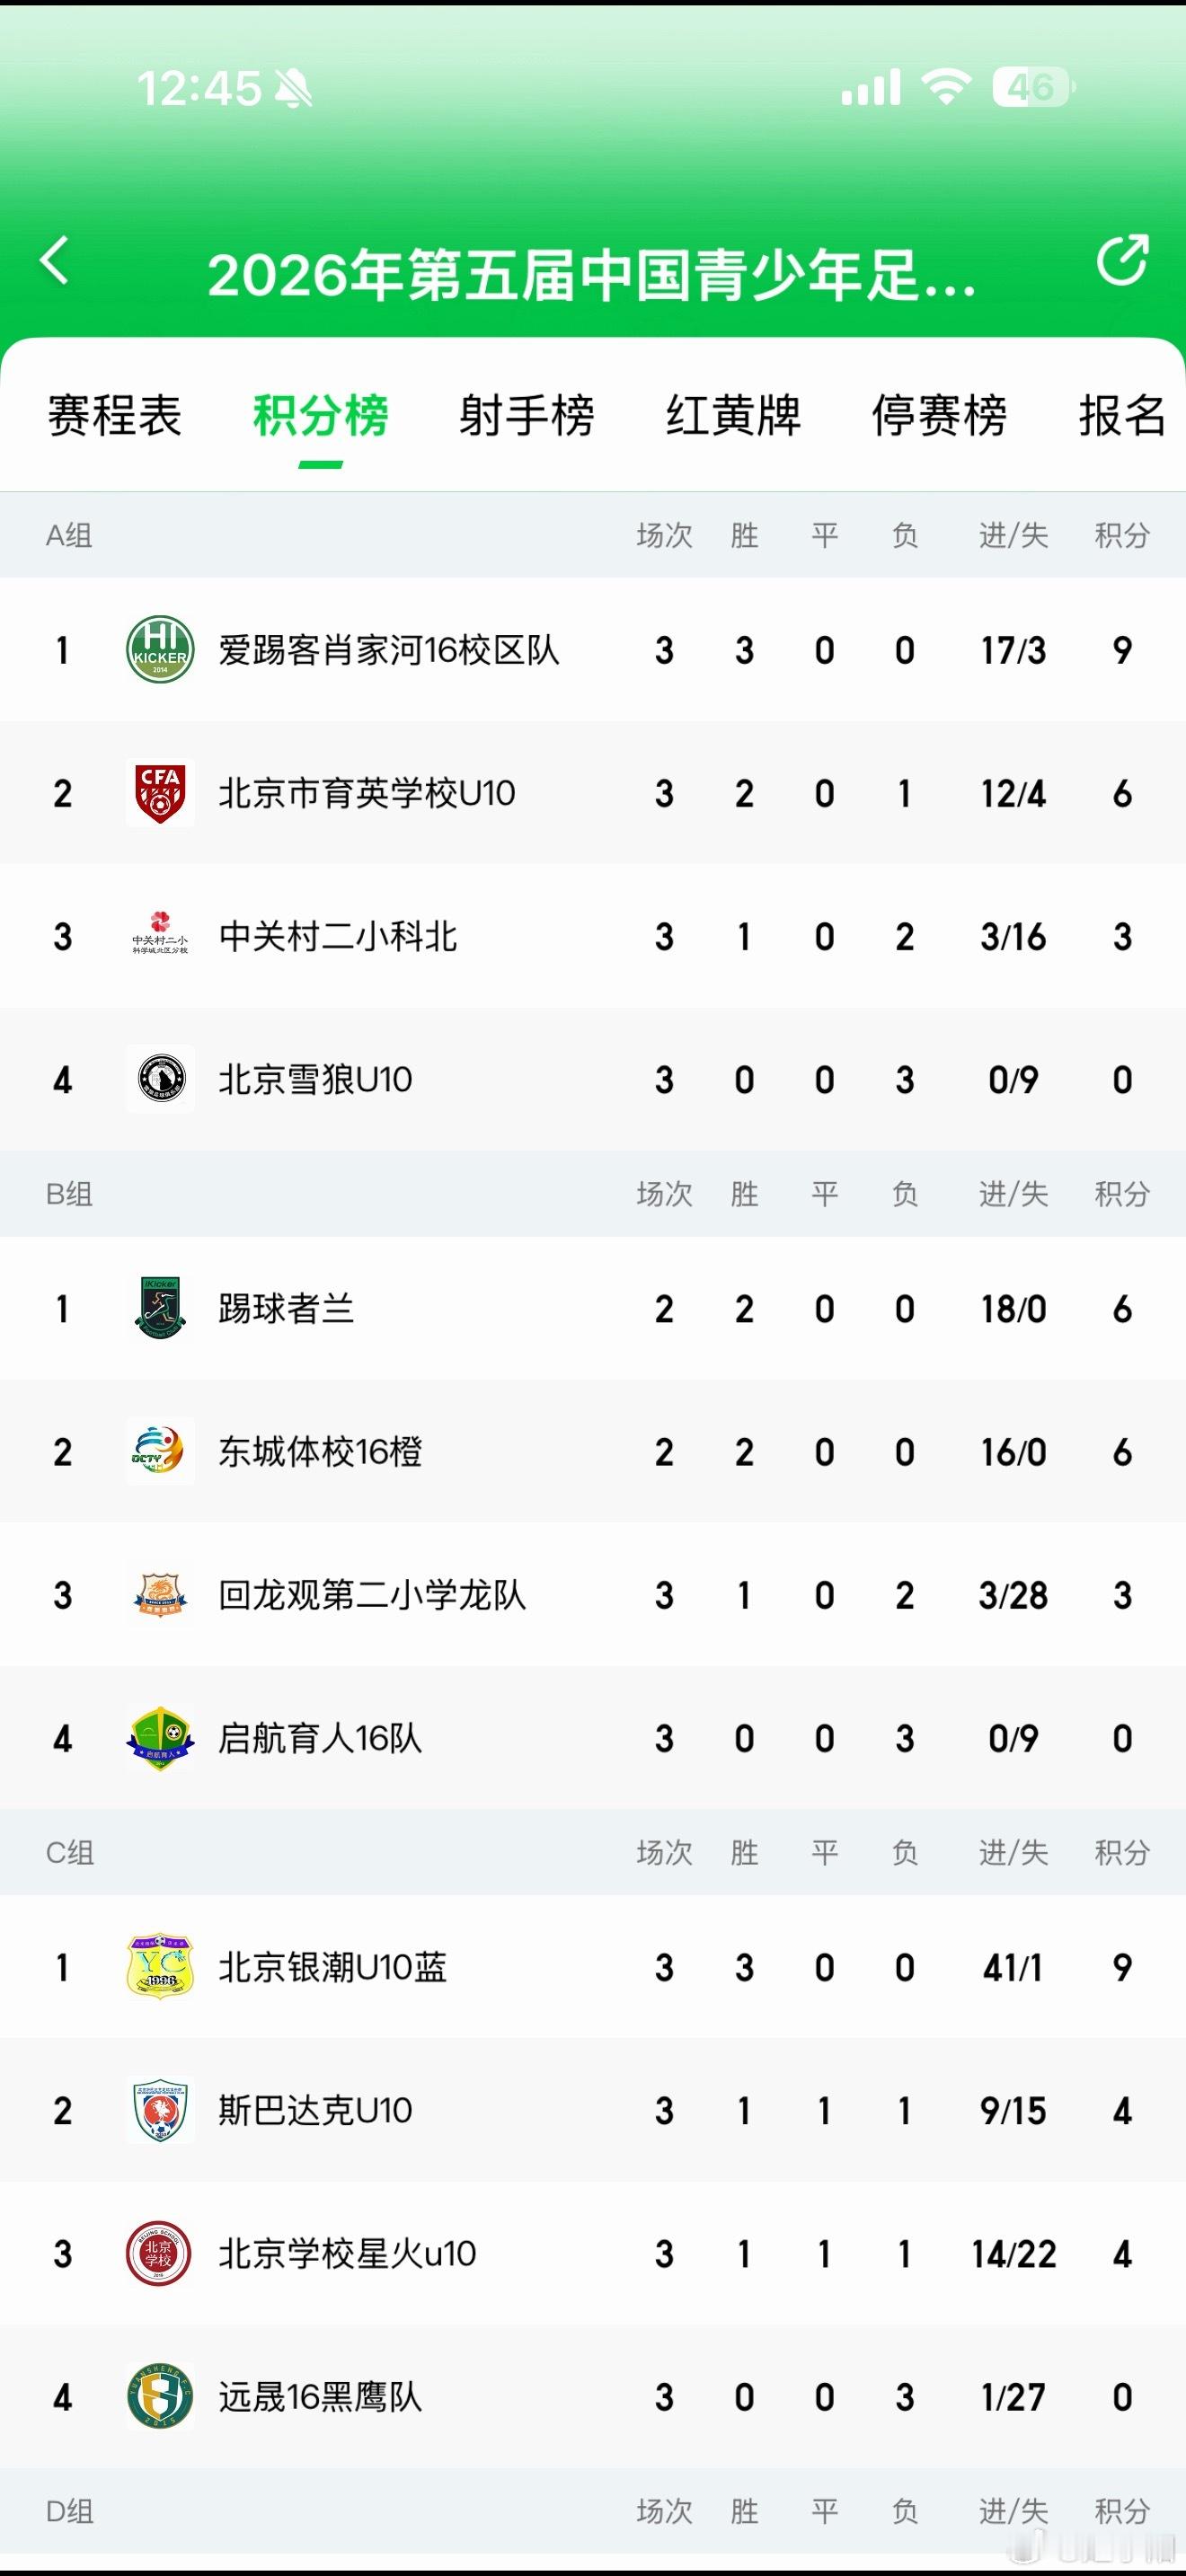
Task: Tap the 踢球者兰 iKicker logo
Action: (x=160, y=1308)
